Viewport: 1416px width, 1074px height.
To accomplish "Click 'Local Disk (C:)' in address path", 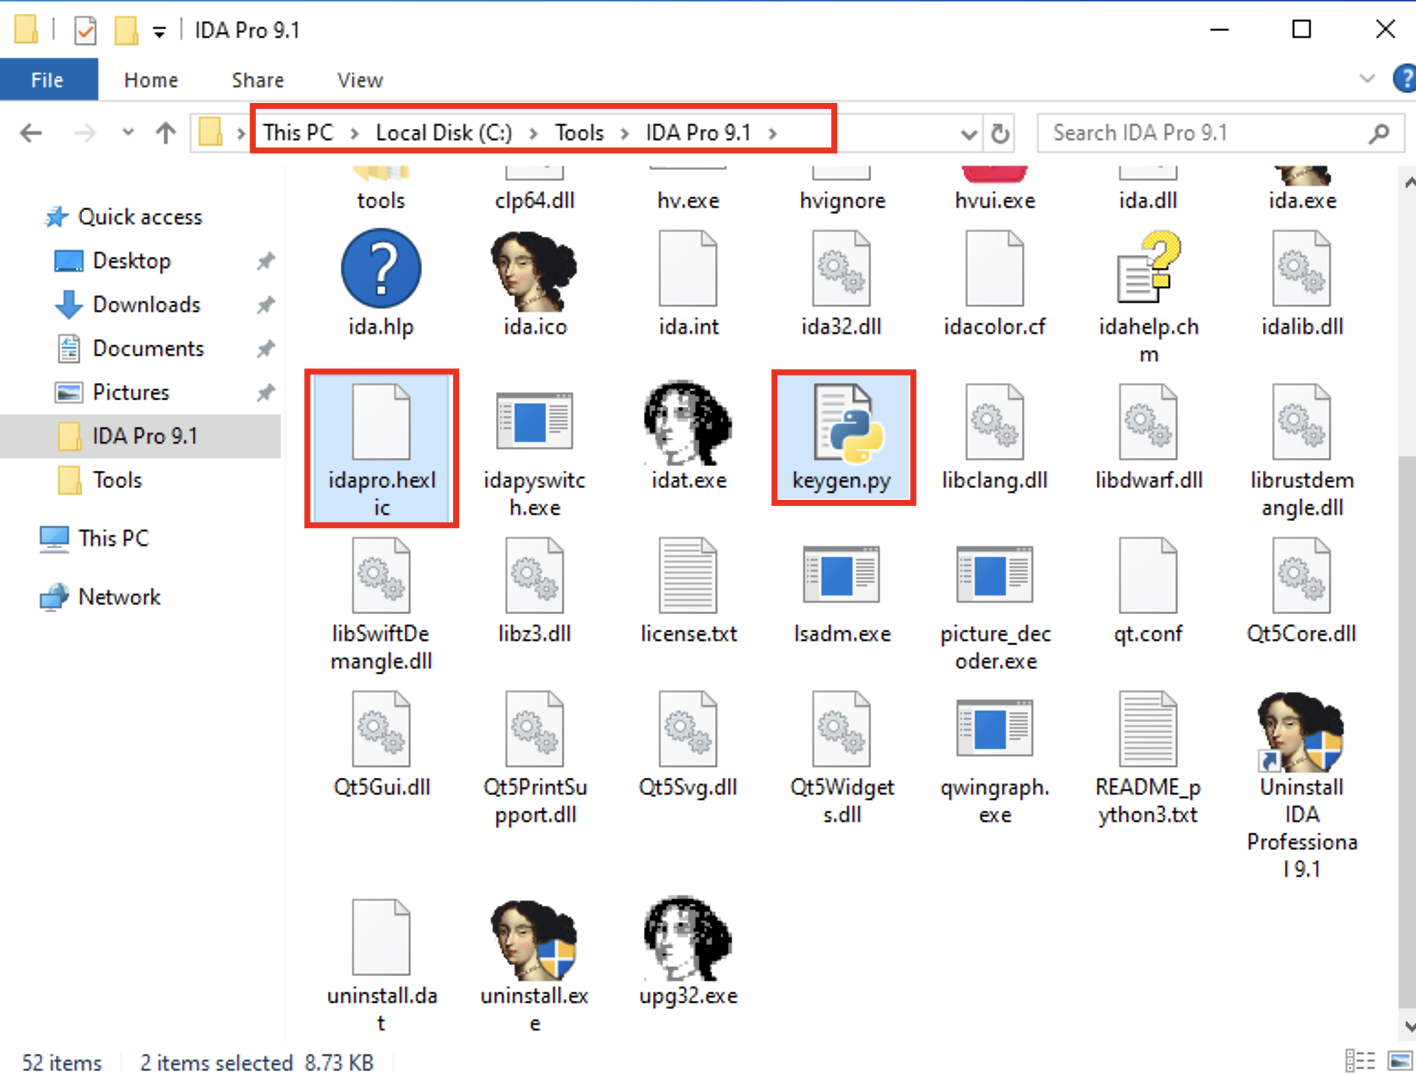I will coord(443,132).
